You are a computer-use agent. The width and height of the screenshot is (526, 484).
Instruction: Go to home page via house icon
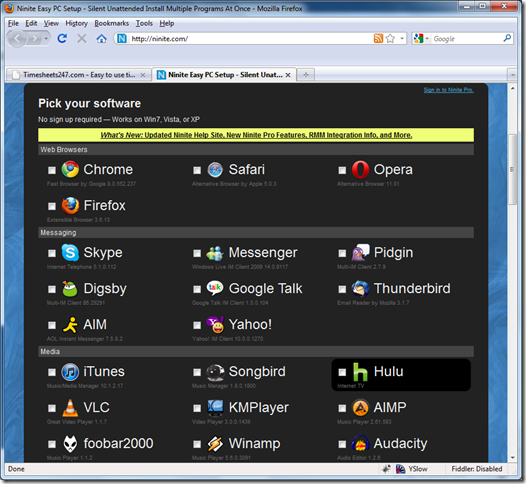[x=101, y=39]
